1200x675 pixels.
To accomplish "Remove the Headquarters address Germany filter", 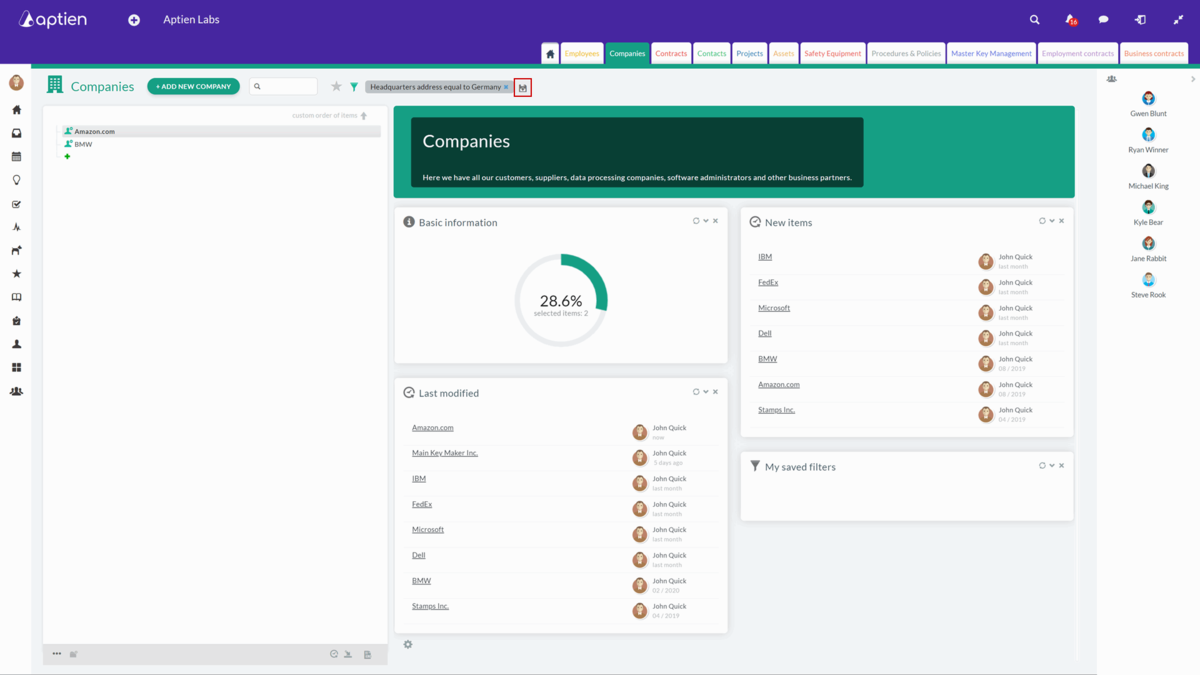I will pyautogui.click(x=506, y=87).
